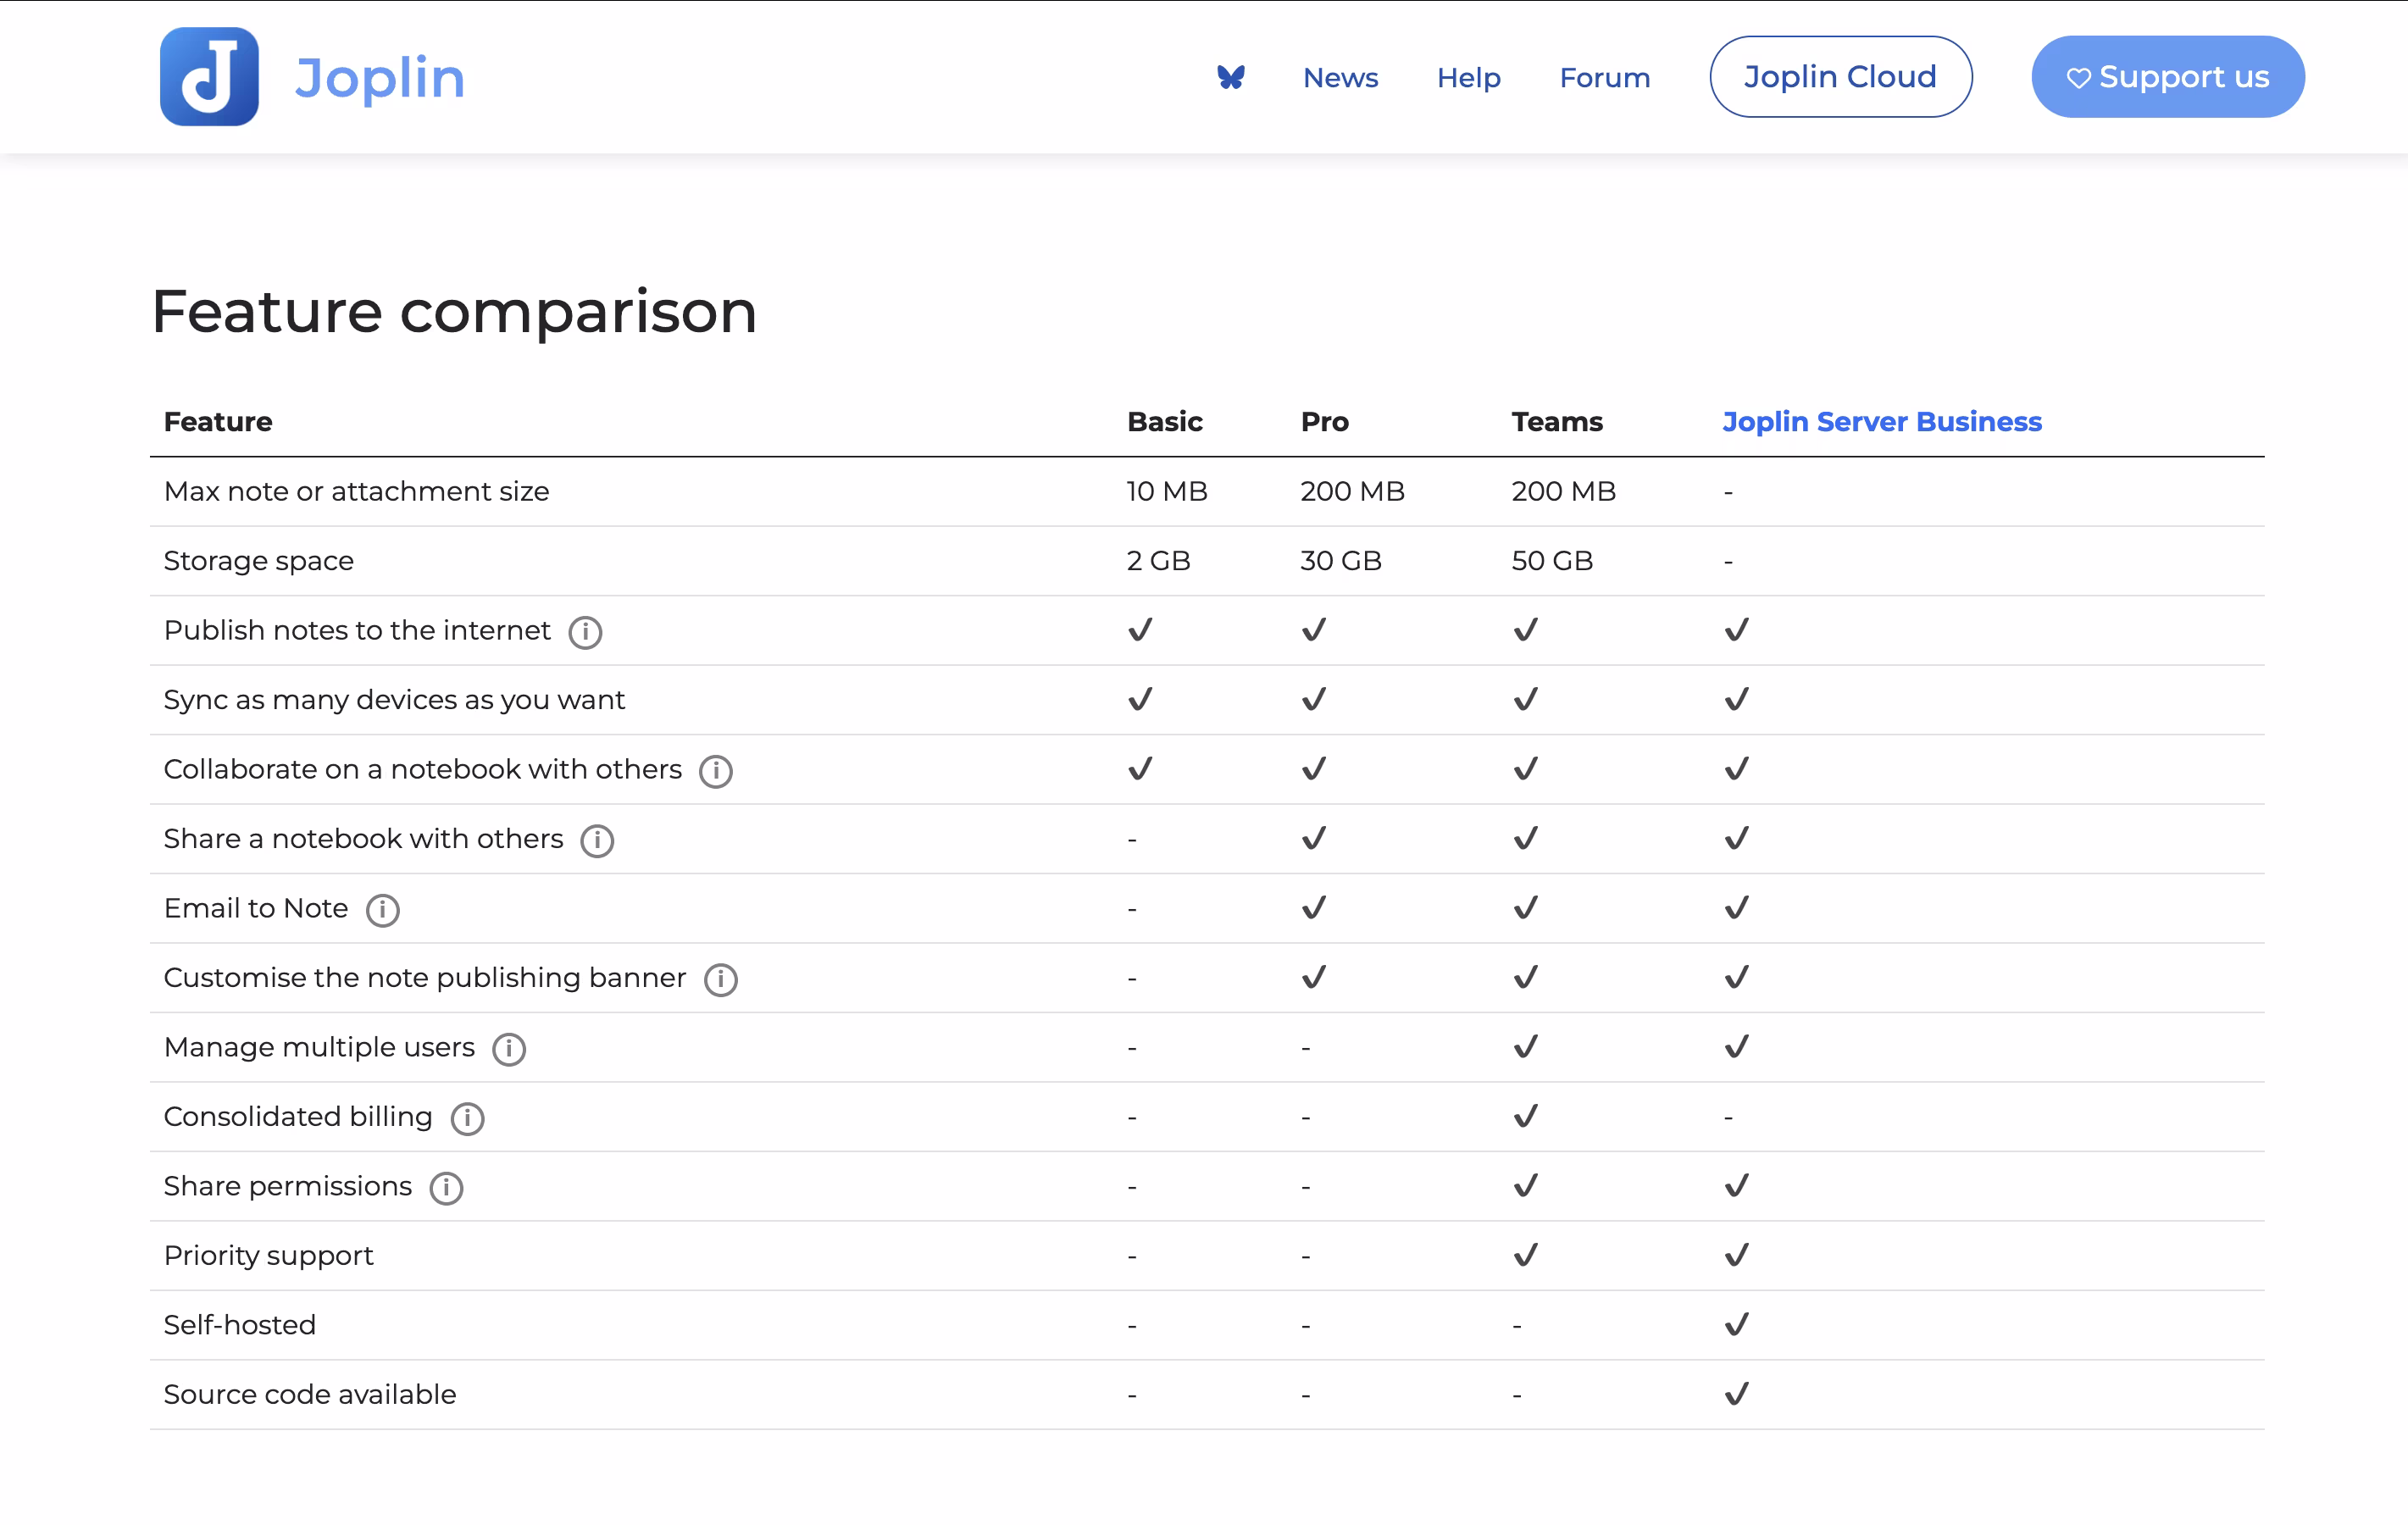Click Consolidated billing info icon
Viewport: 2408px width, 1525px height.
[x=467, y=1118]
